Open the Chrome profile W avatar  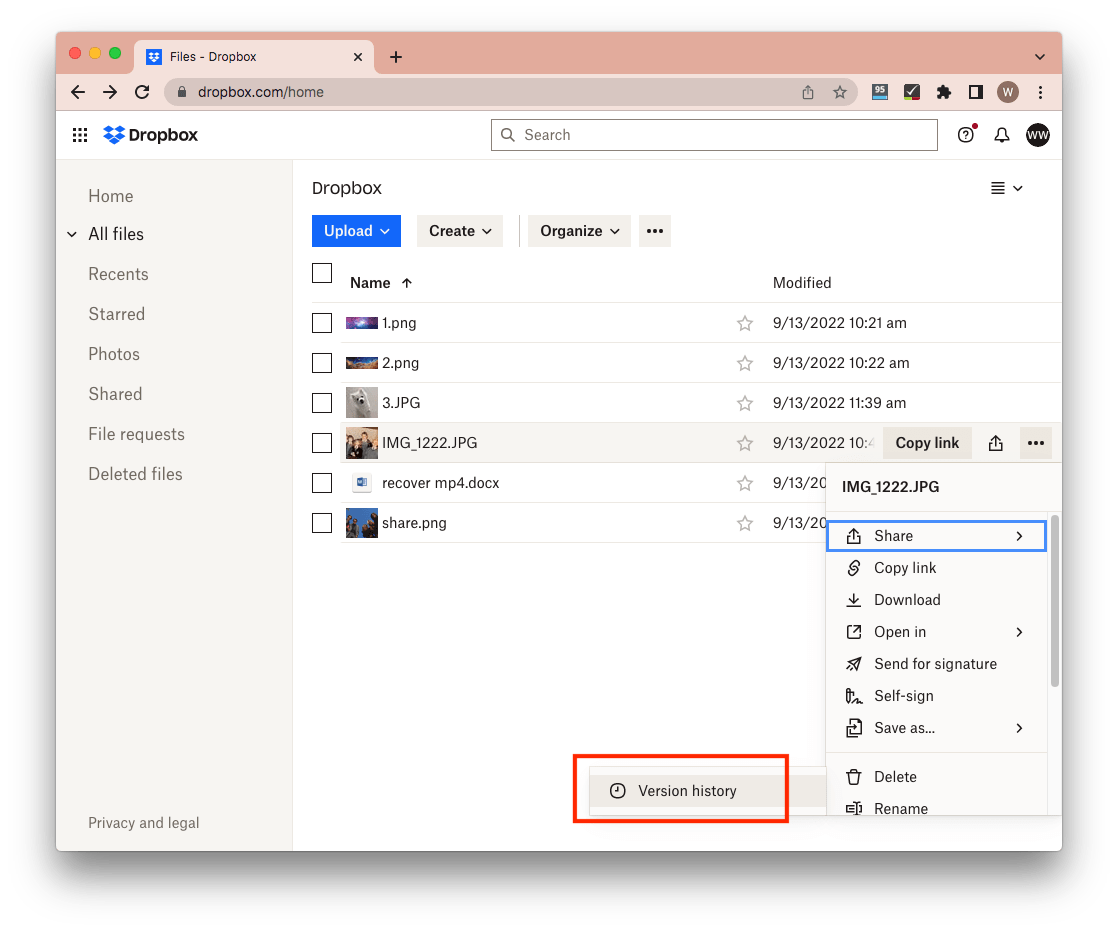(1007, 92)
